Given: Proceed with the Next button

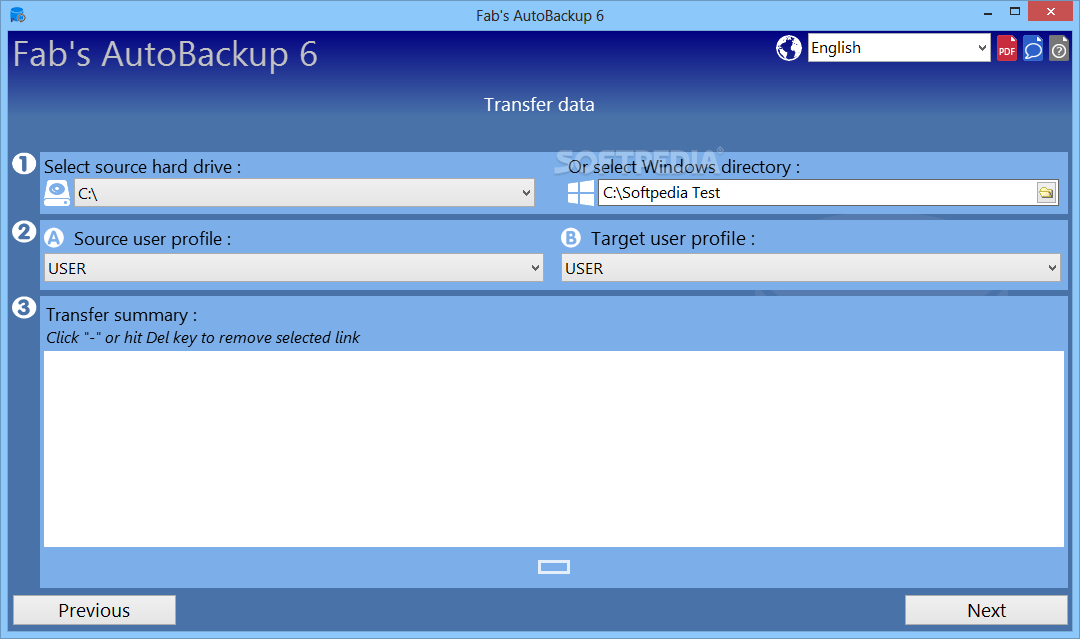Looking at the screenshot, I should tap(986, 610).
